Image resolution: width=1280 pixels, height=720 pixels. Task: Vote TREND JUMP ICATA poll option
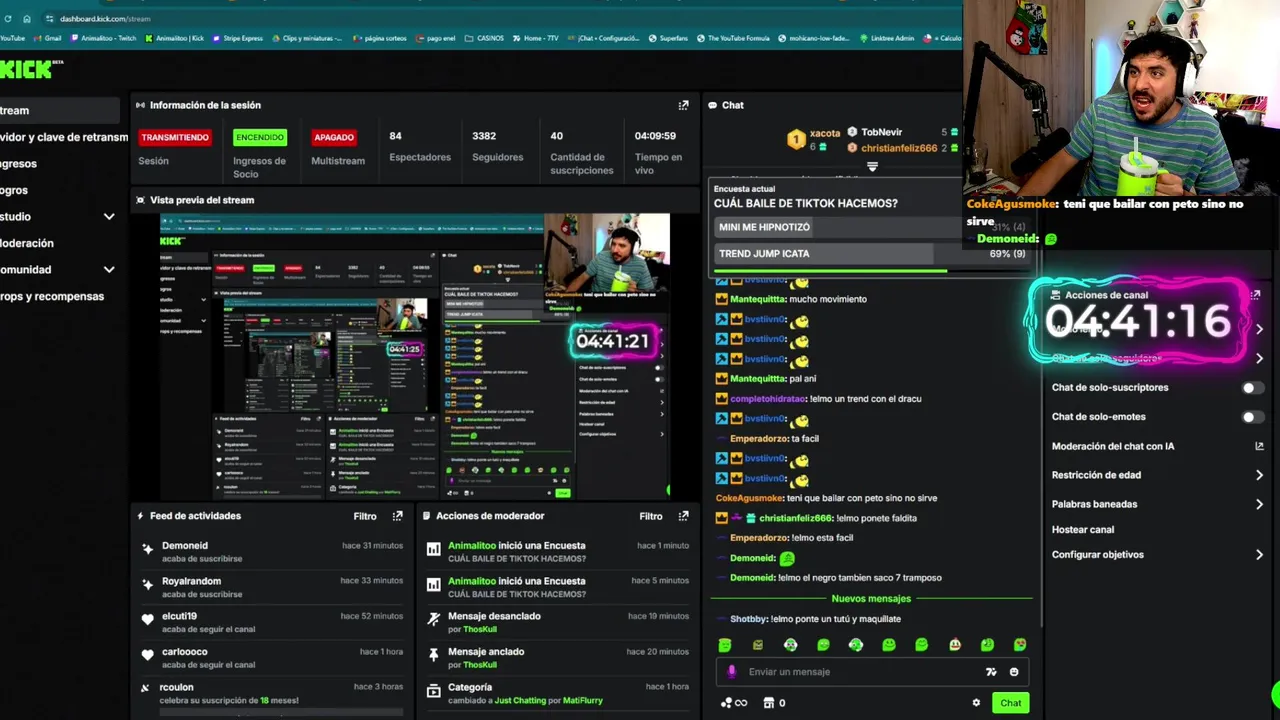[x=871, y=254]
